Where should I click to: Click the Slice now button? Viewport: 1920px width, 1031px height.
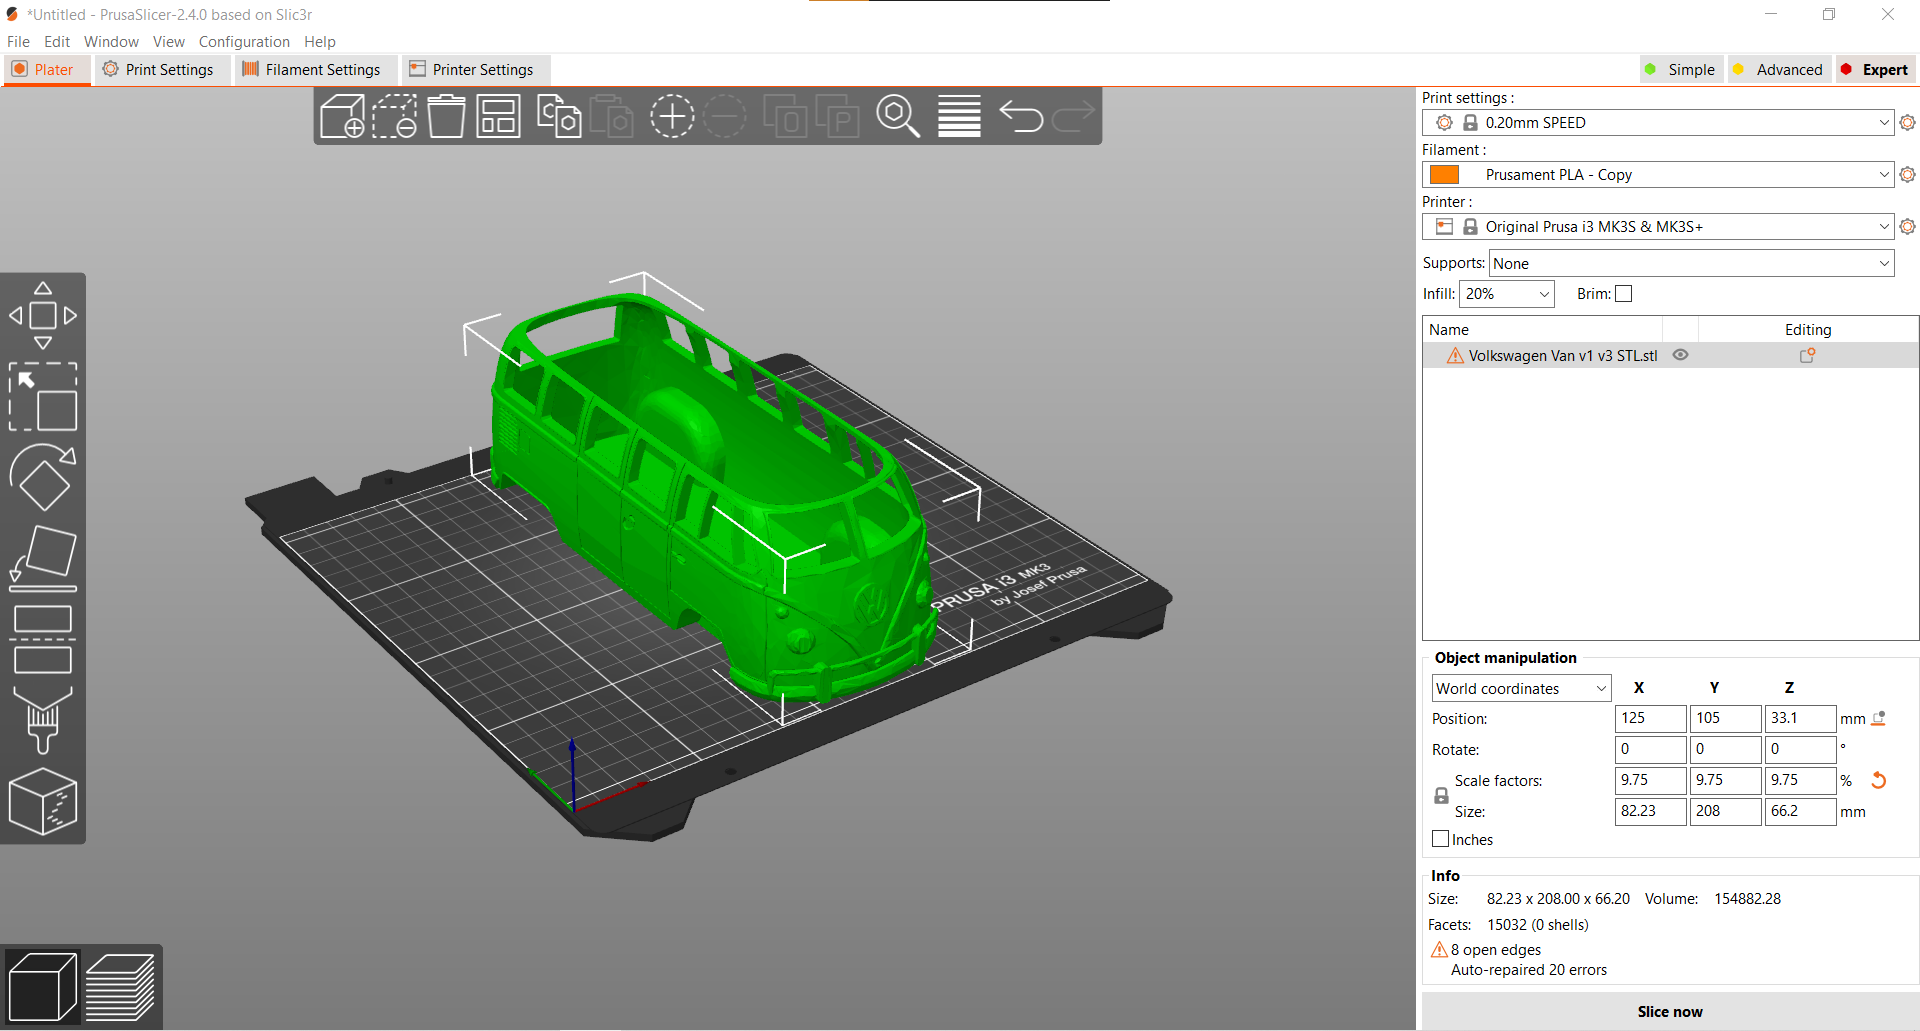pyautogui.click(x=1669, y=1011)
